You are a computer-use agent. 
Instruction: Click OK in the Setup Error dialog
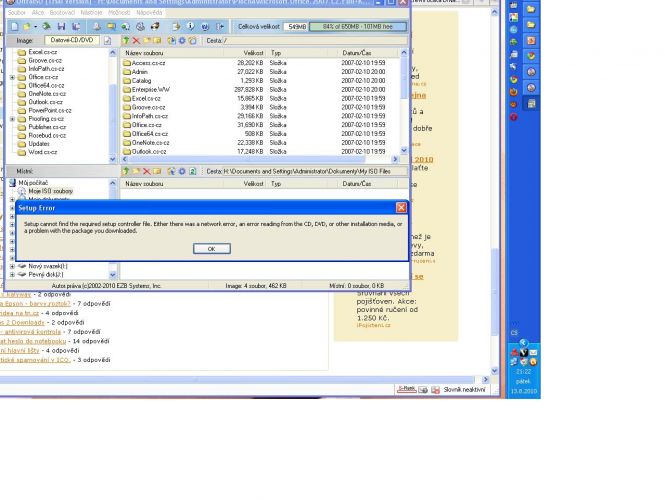pos(212,249)
